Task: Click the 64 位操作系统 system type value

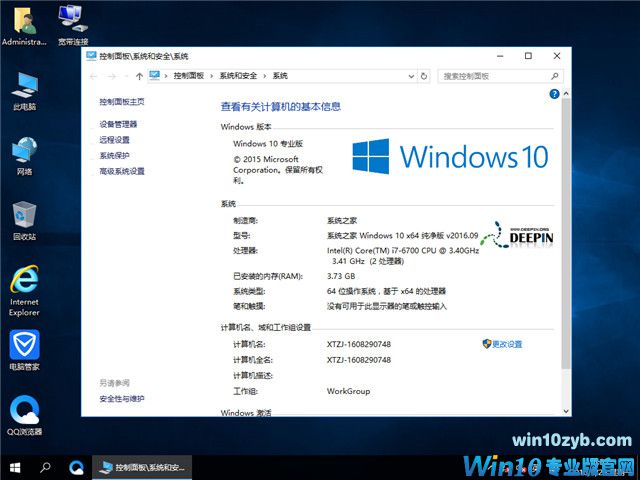Action: pyautogui.click(x=386, y=291)
